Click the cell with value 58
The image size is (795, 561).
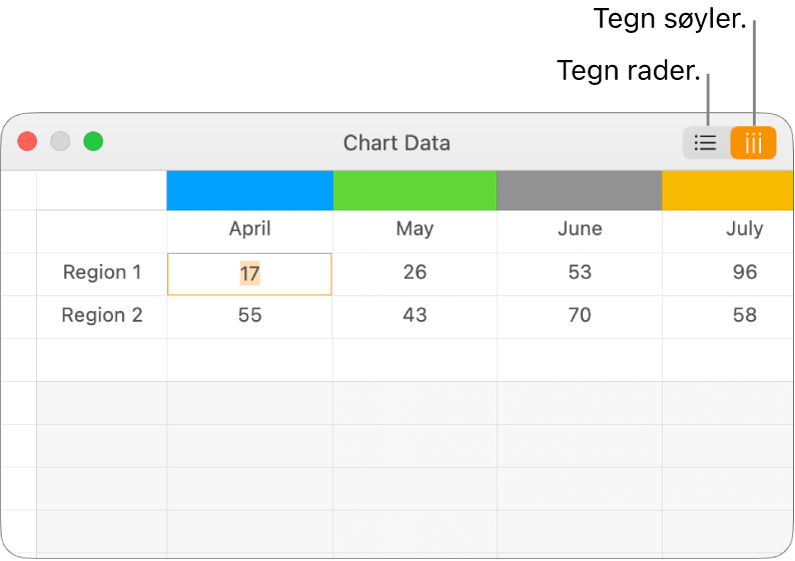click(744, 315)
